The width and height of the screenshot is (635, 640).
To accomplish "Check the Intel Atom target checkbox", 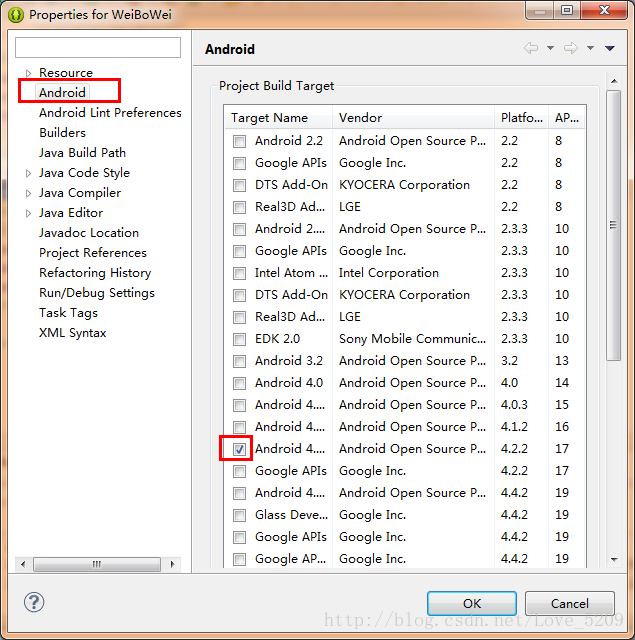I will click(x=239, y=273).
